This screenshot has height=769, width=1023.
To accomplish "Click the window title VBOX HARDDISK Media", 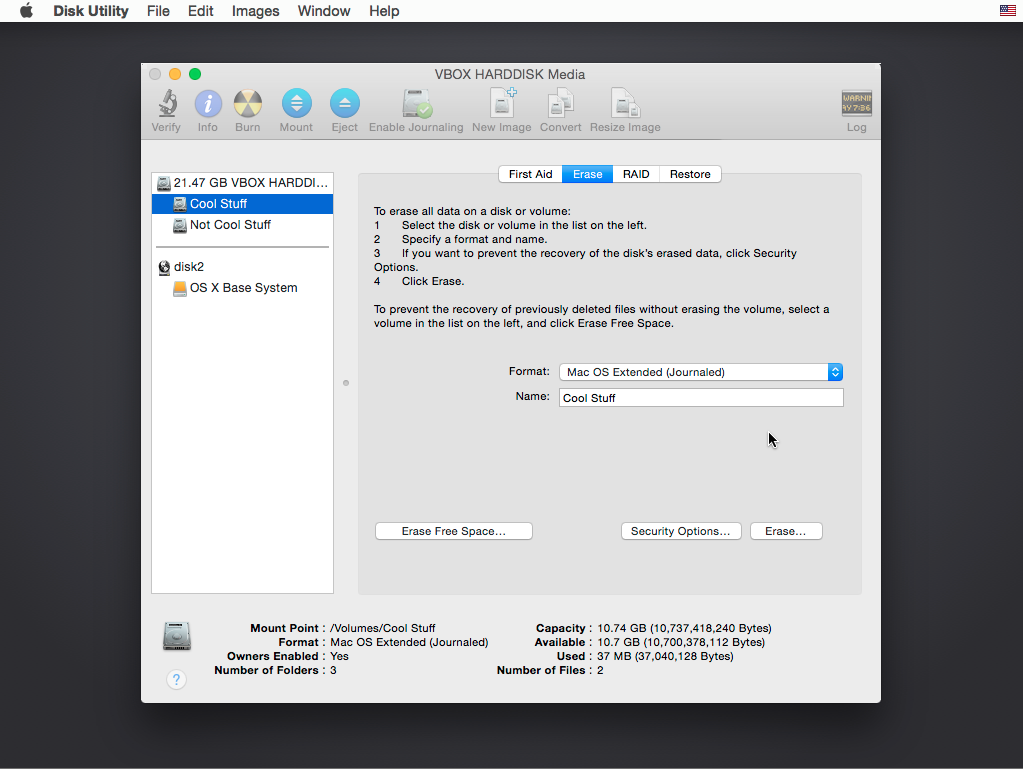I will (510, 74).
